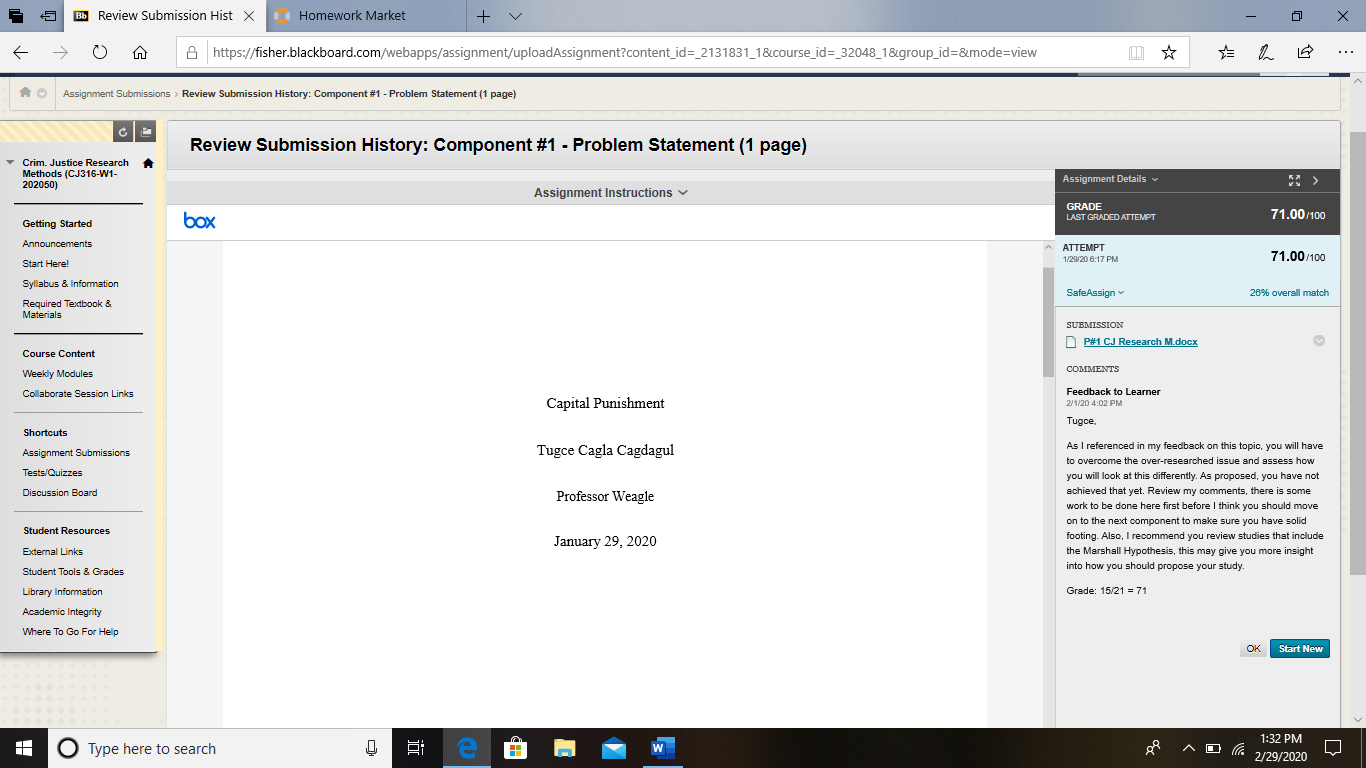Image resolution: width=1366 pixels, height=768 pixels.
Task: Click the Start New button
Action: point(1300,649)
